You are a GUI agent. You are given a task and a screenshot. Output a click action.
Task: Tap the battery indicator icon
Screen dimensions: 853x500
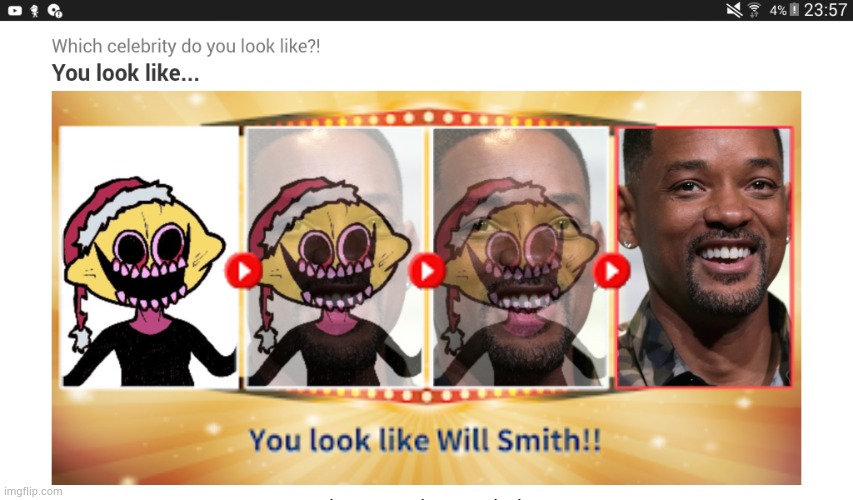[x=794, y=10]
